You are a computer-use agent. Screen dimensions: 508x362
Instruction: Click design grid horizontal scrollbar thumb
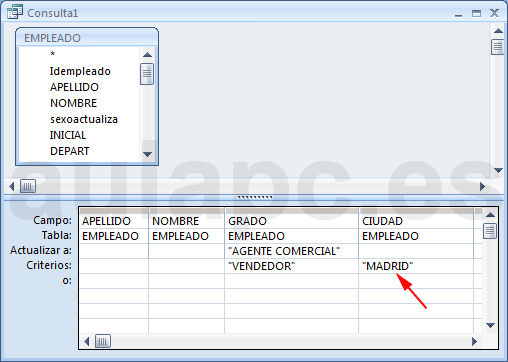[103, 341]
